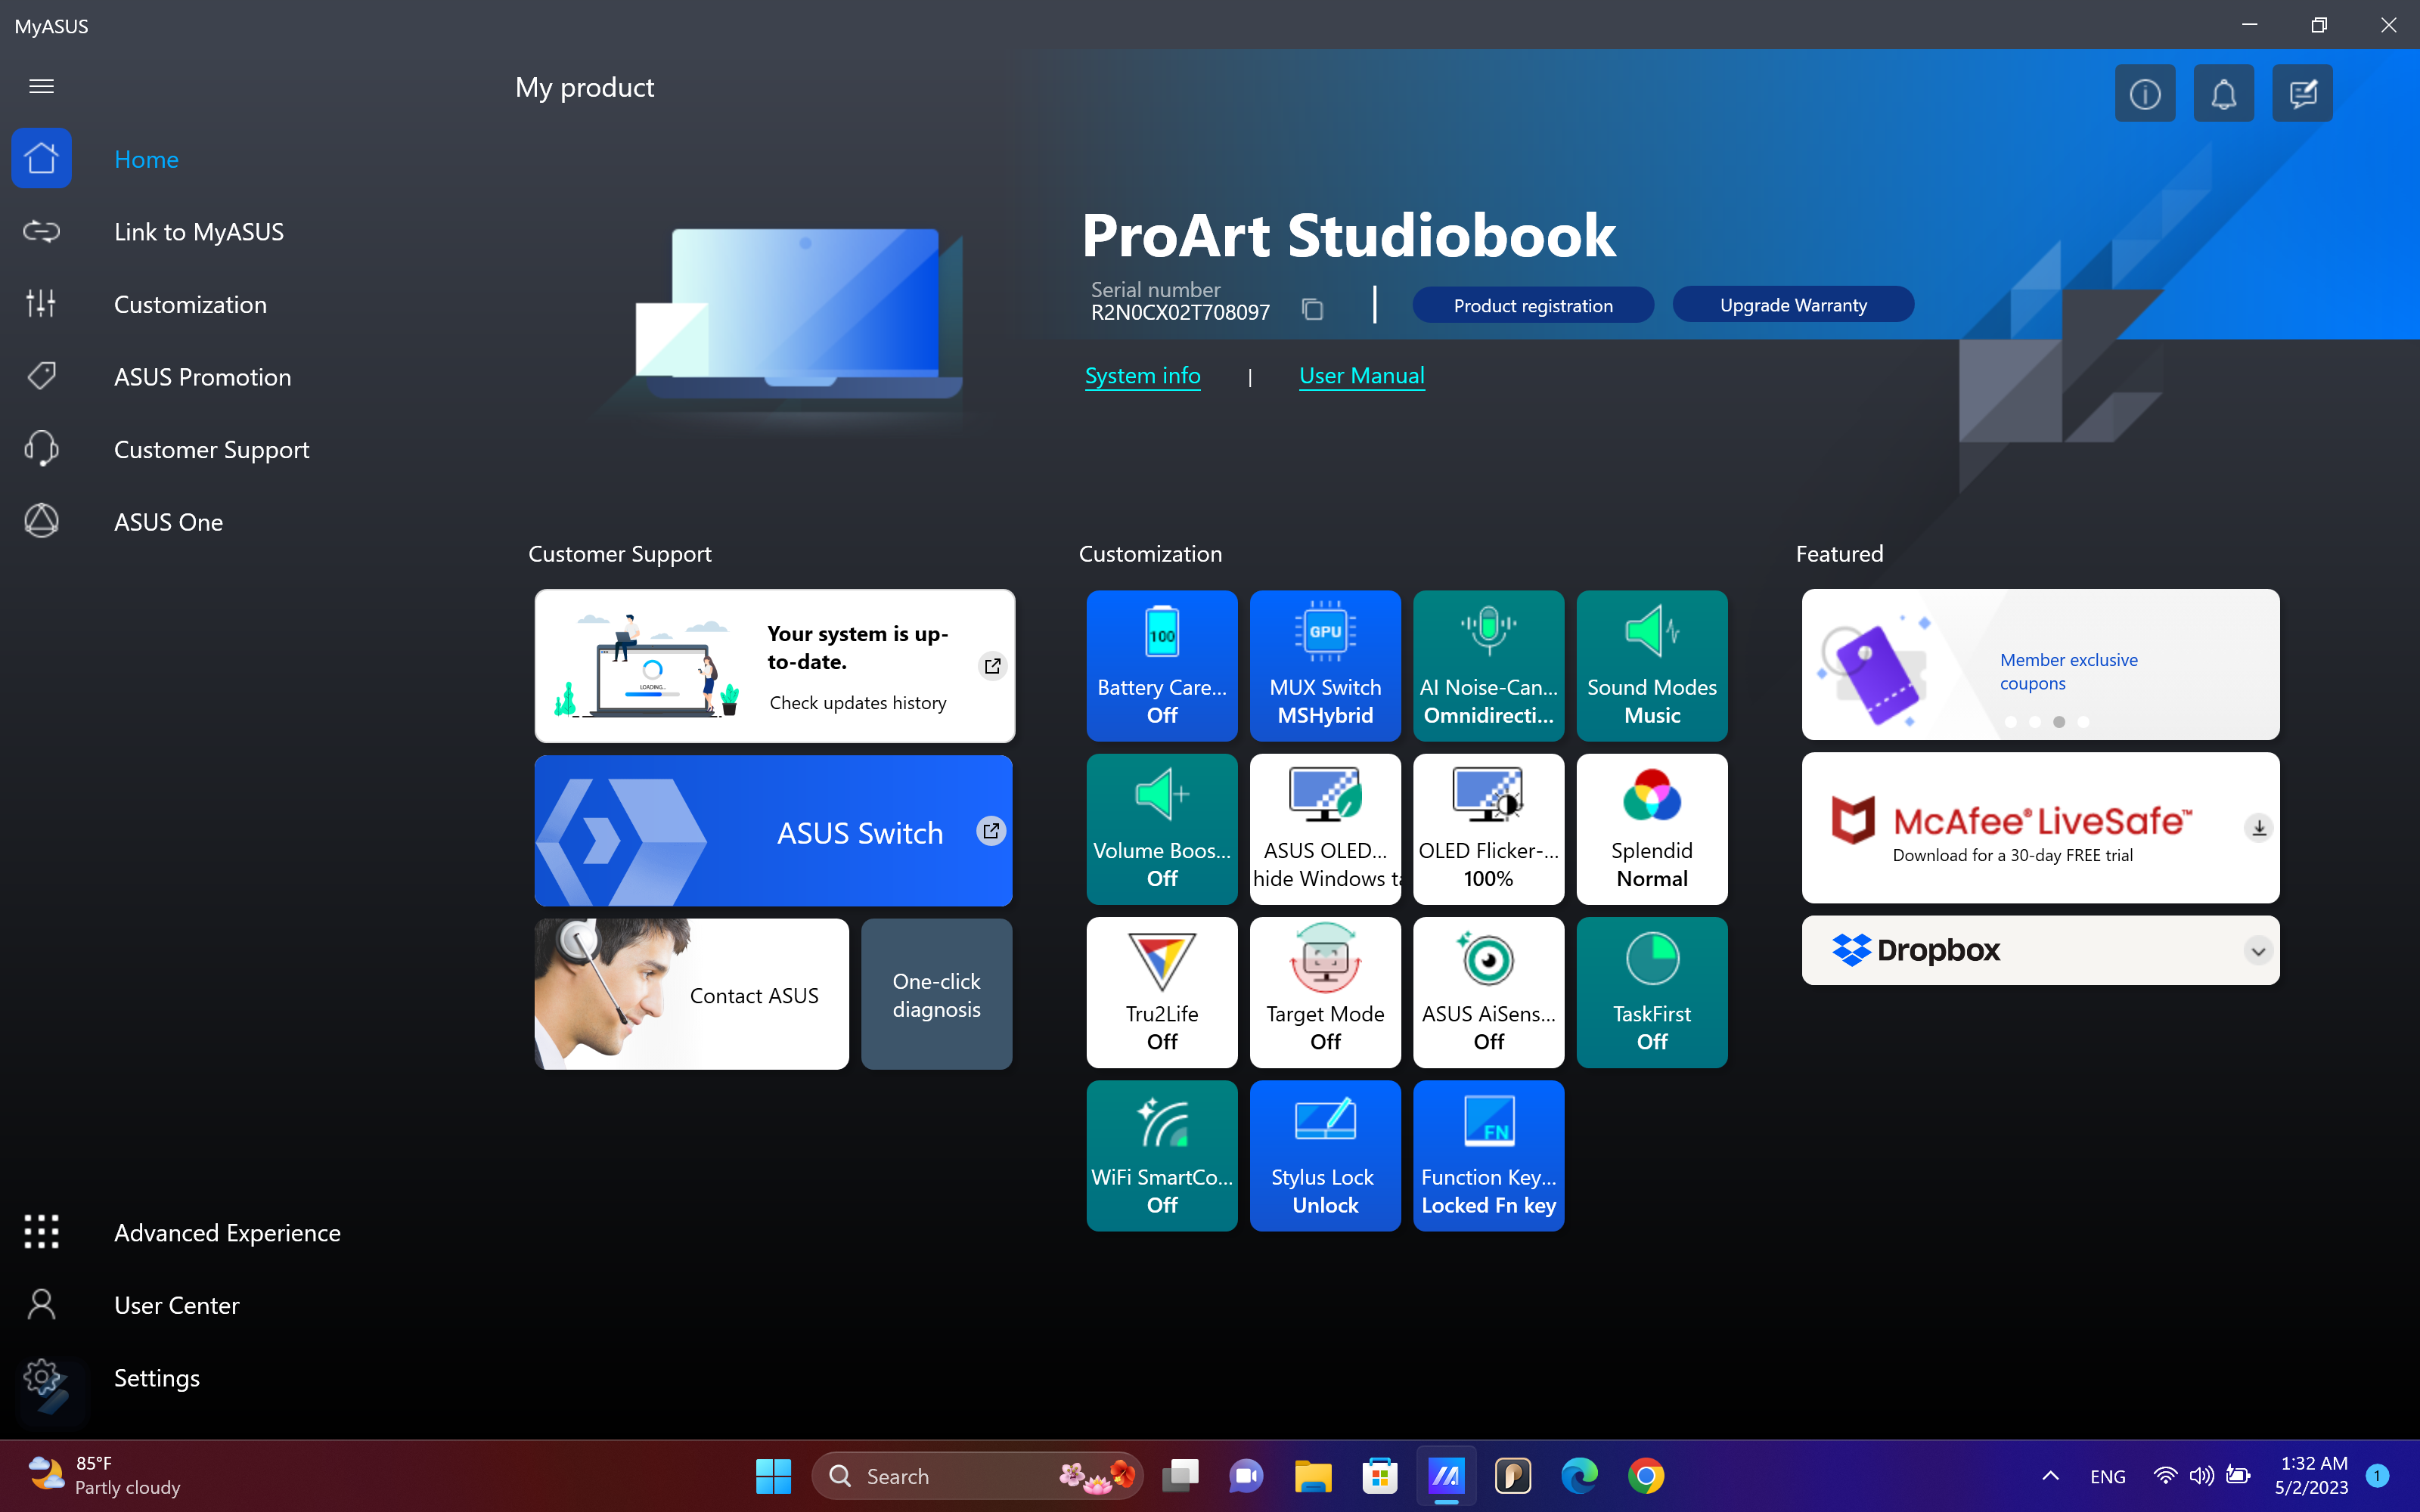Toggle the Tru2Life tile currently Off
Viewport: 2420px width, 1512px height.
tap(1162, 992)
